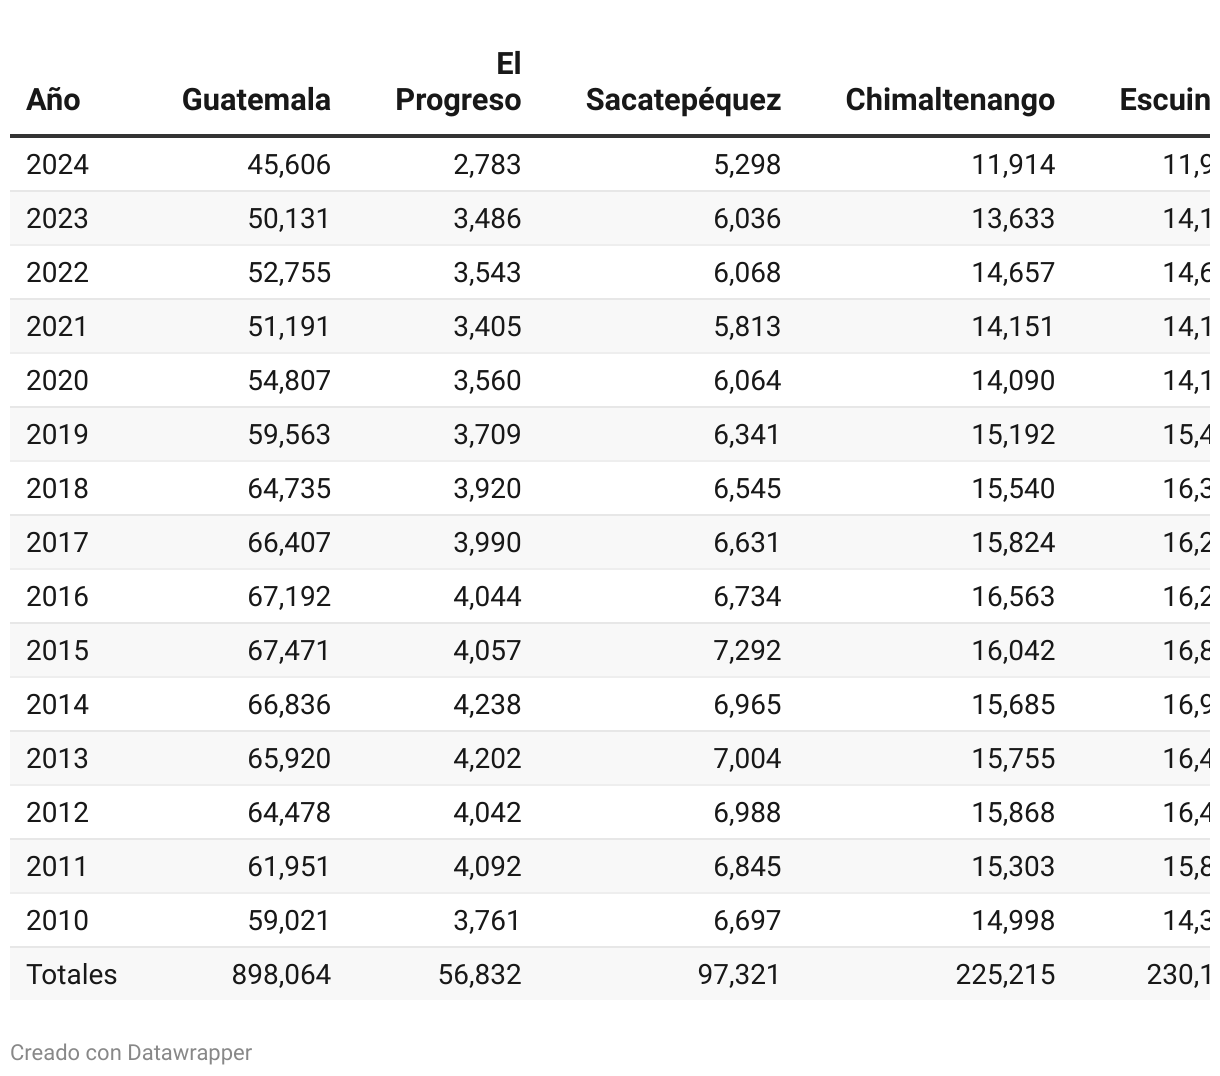This screenshot has height=1076, width=1220.
Task: Select the 2010 year row label
Action: [57, 920]
